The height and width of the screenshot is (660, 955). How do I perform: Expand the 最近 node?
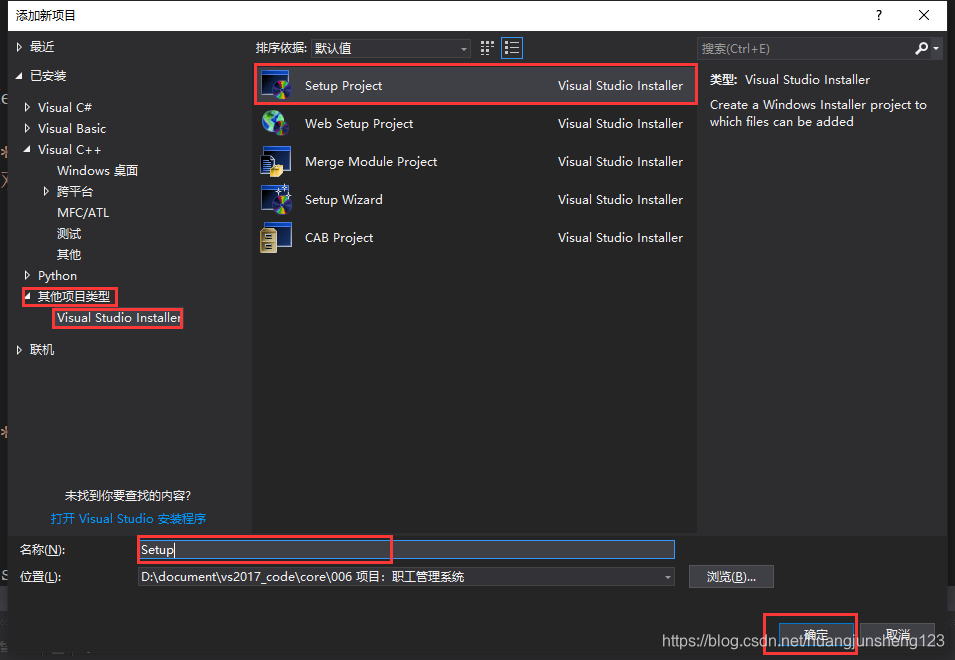(x=19, y=47)
